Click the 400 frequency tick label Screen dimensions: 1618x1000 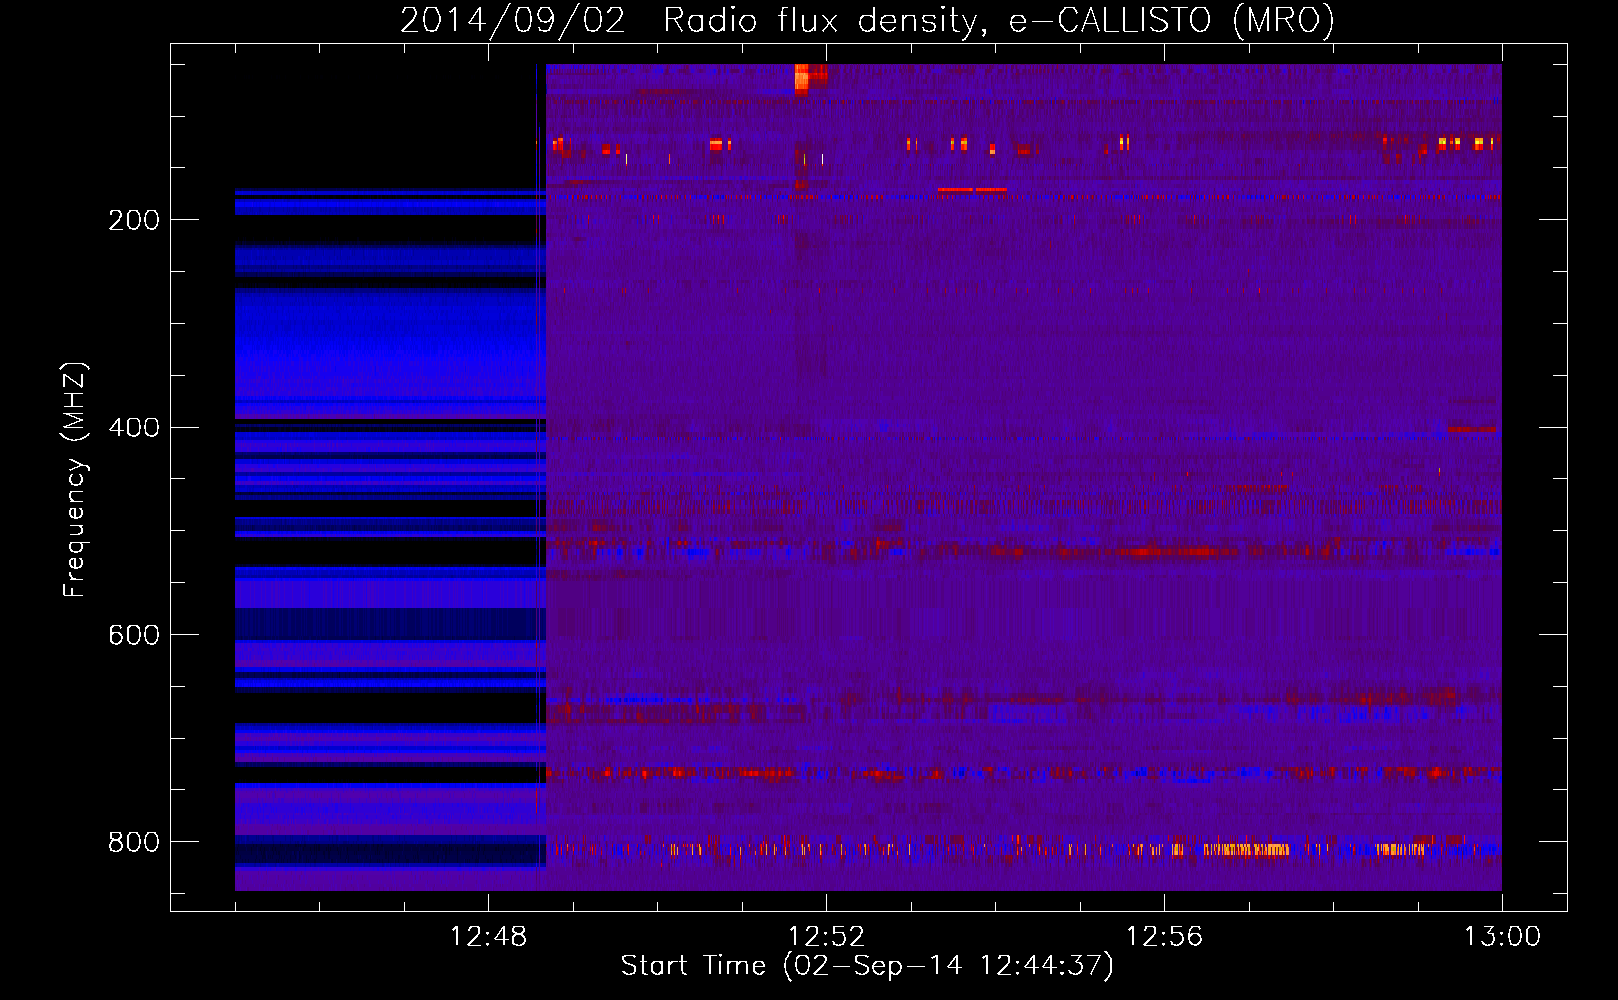pyautogui.click(x=134, y=428)
